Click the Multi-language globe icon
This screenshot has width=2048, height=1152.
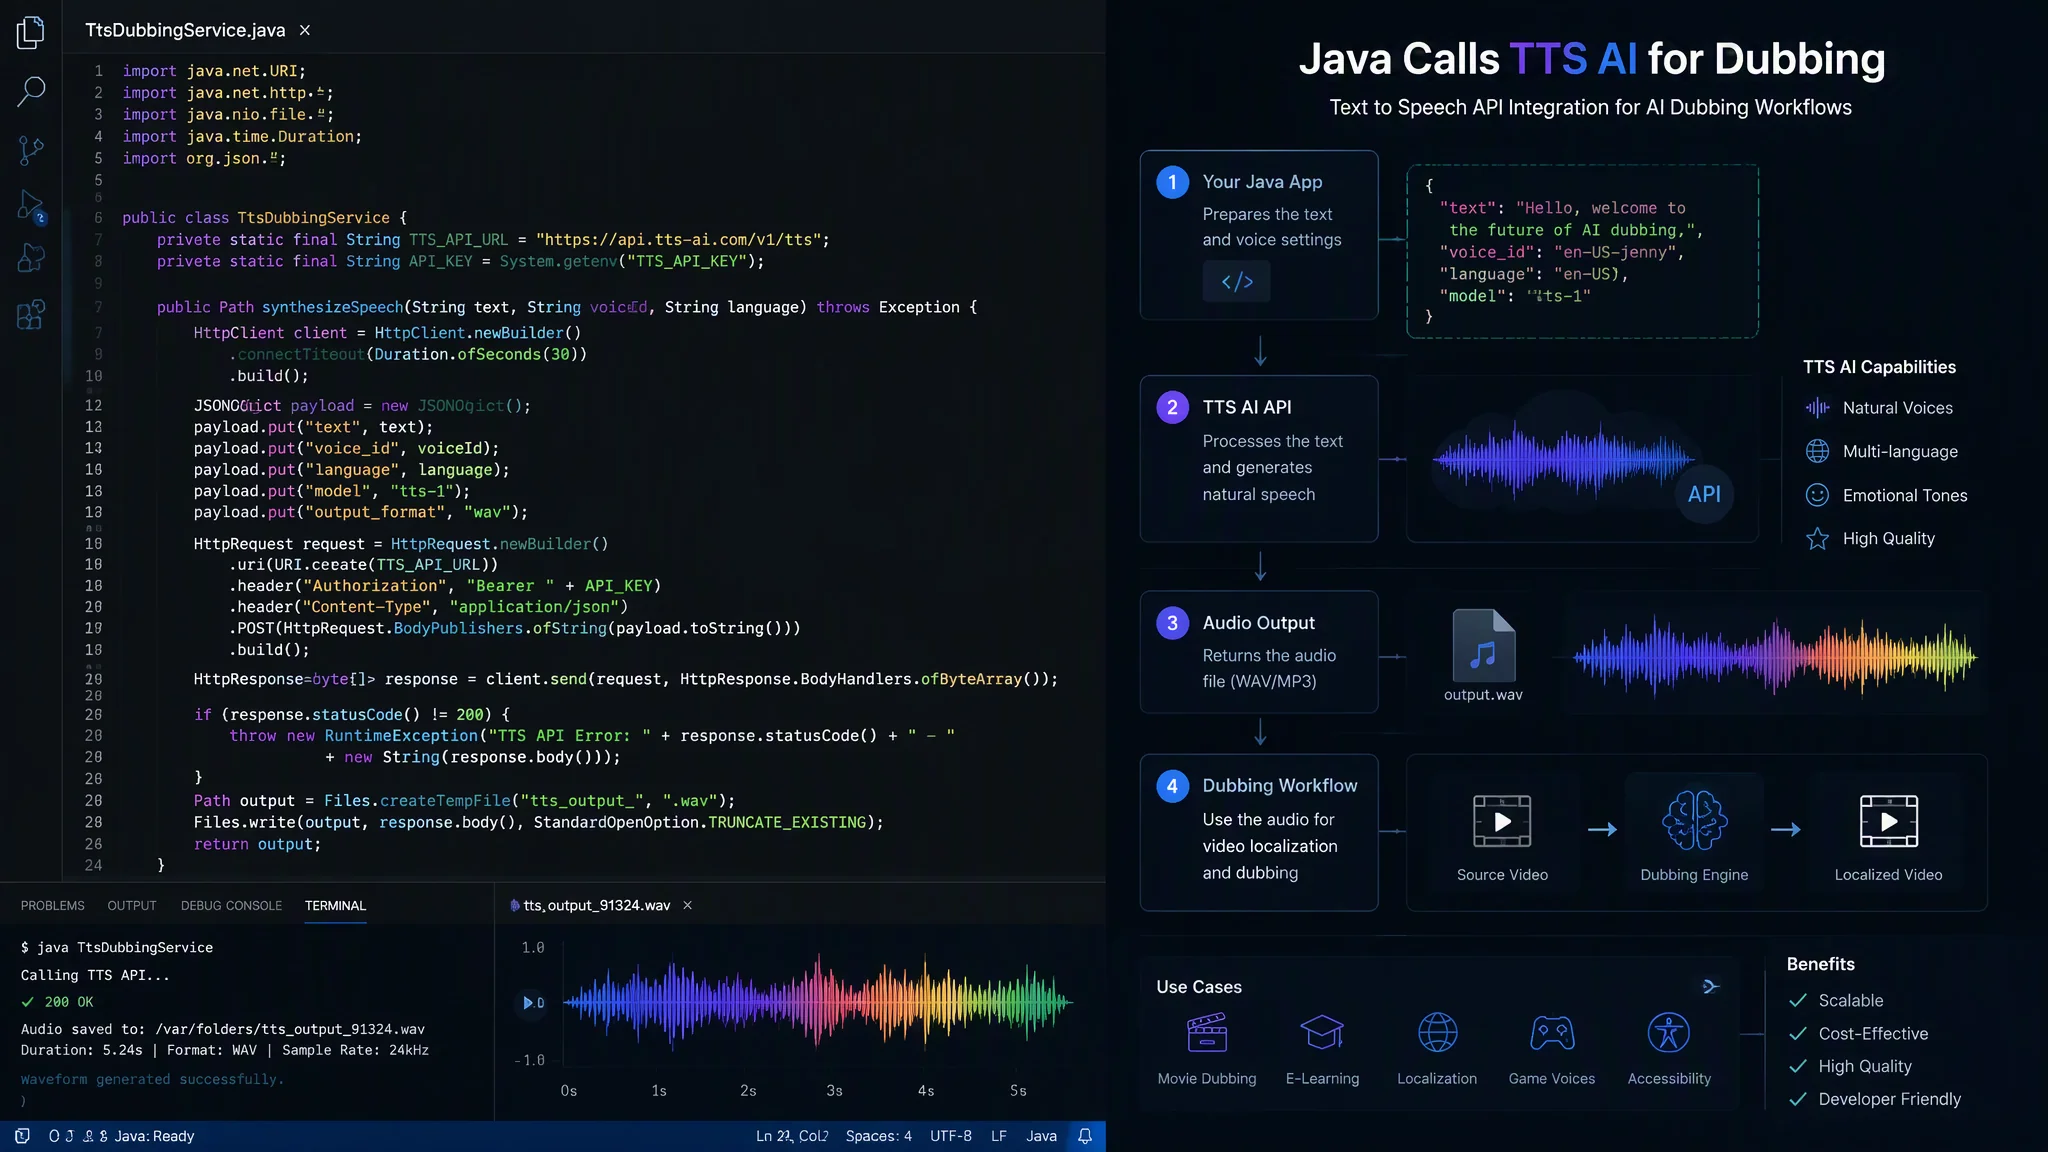click(x=1817, y=451)
